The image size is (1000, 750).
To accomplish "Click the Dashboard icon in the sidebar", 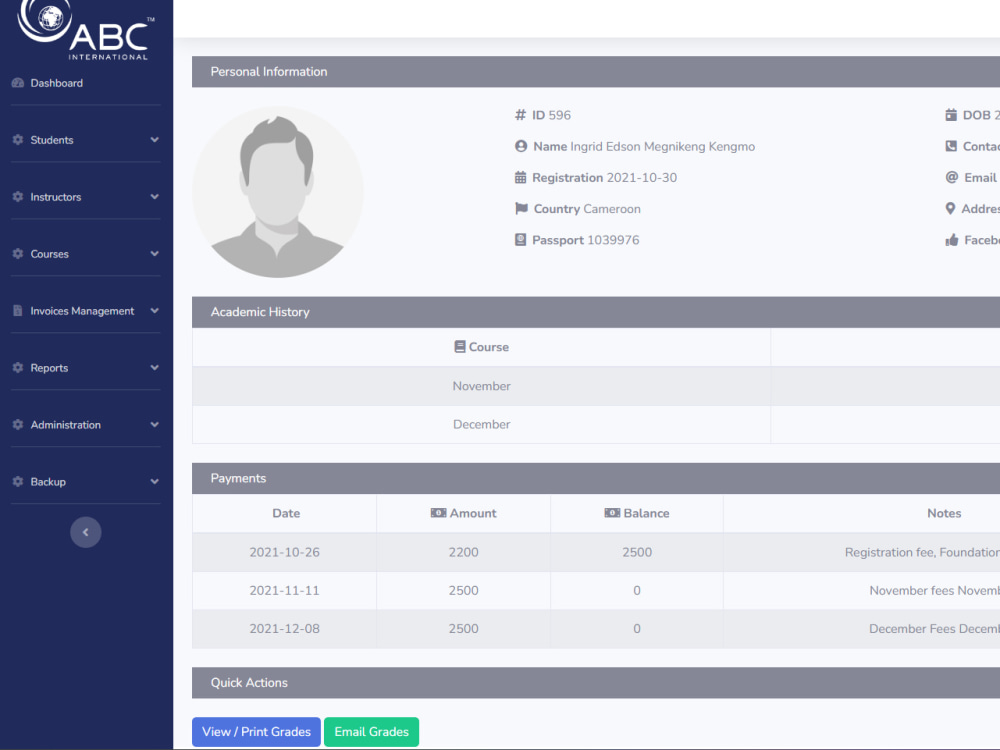I will click(x=16, y=83).
